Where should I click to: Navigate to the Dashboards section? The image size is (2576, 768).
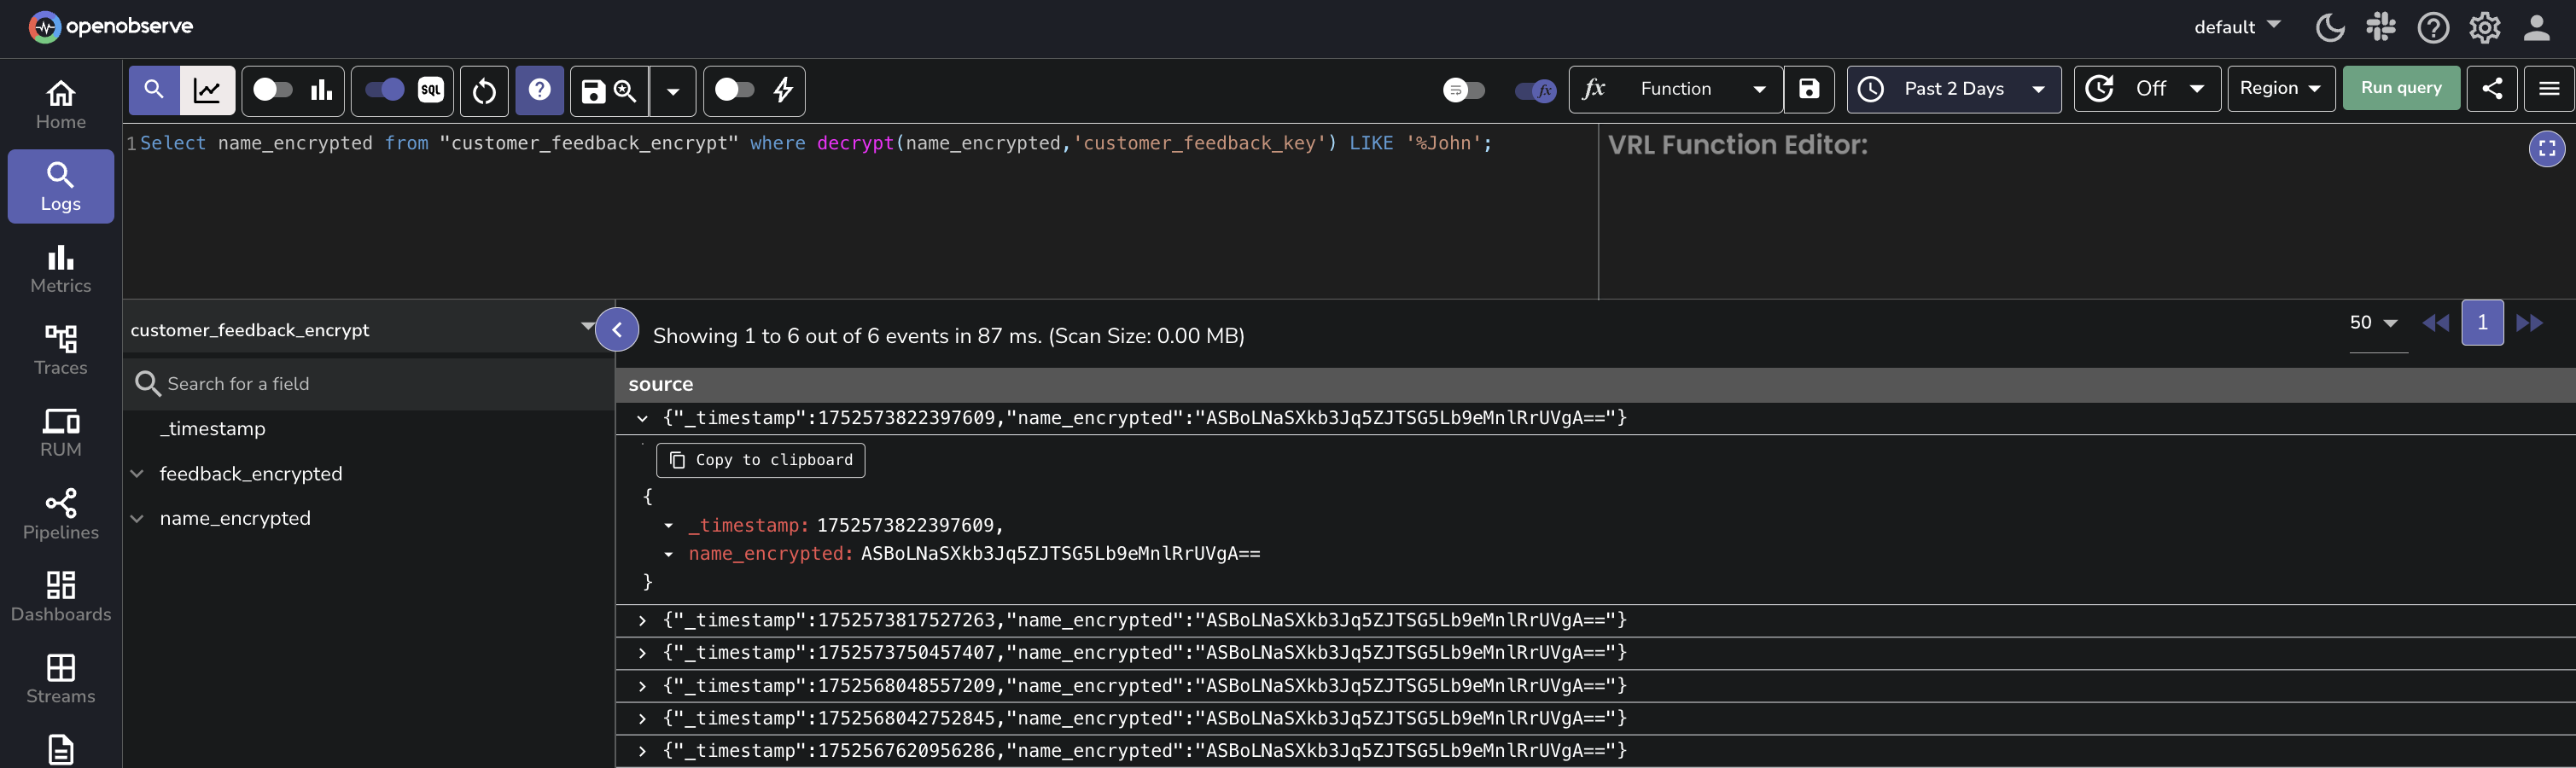pyautogui.click(x=60, y=596)
